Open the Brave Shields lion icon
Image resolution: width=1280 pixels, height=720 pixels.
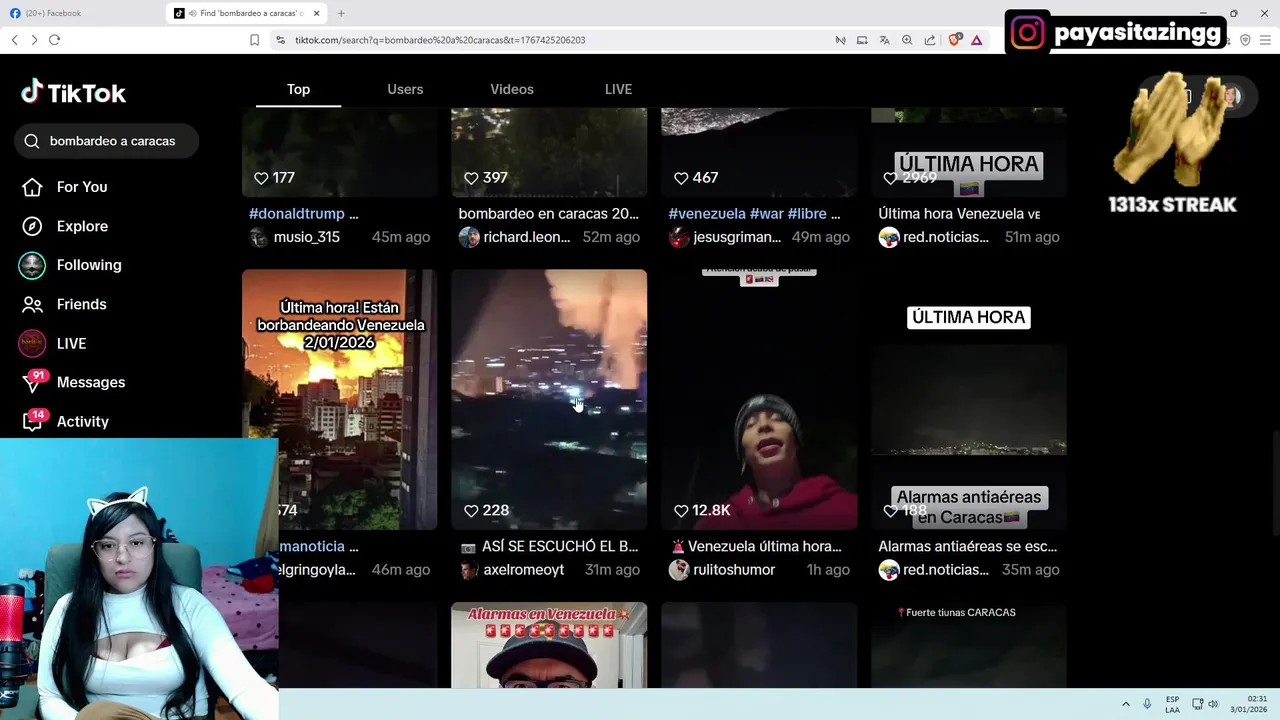tap(954, 40)
